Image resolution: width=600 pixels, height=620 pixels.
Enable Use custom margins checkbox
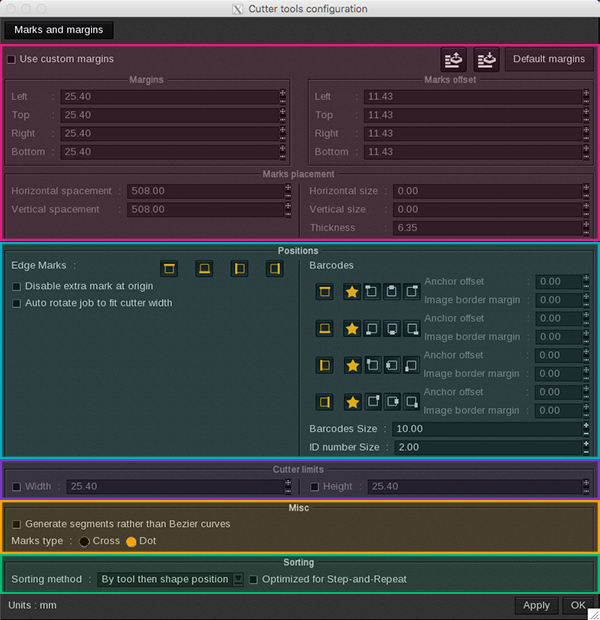[x=11, y=59]
